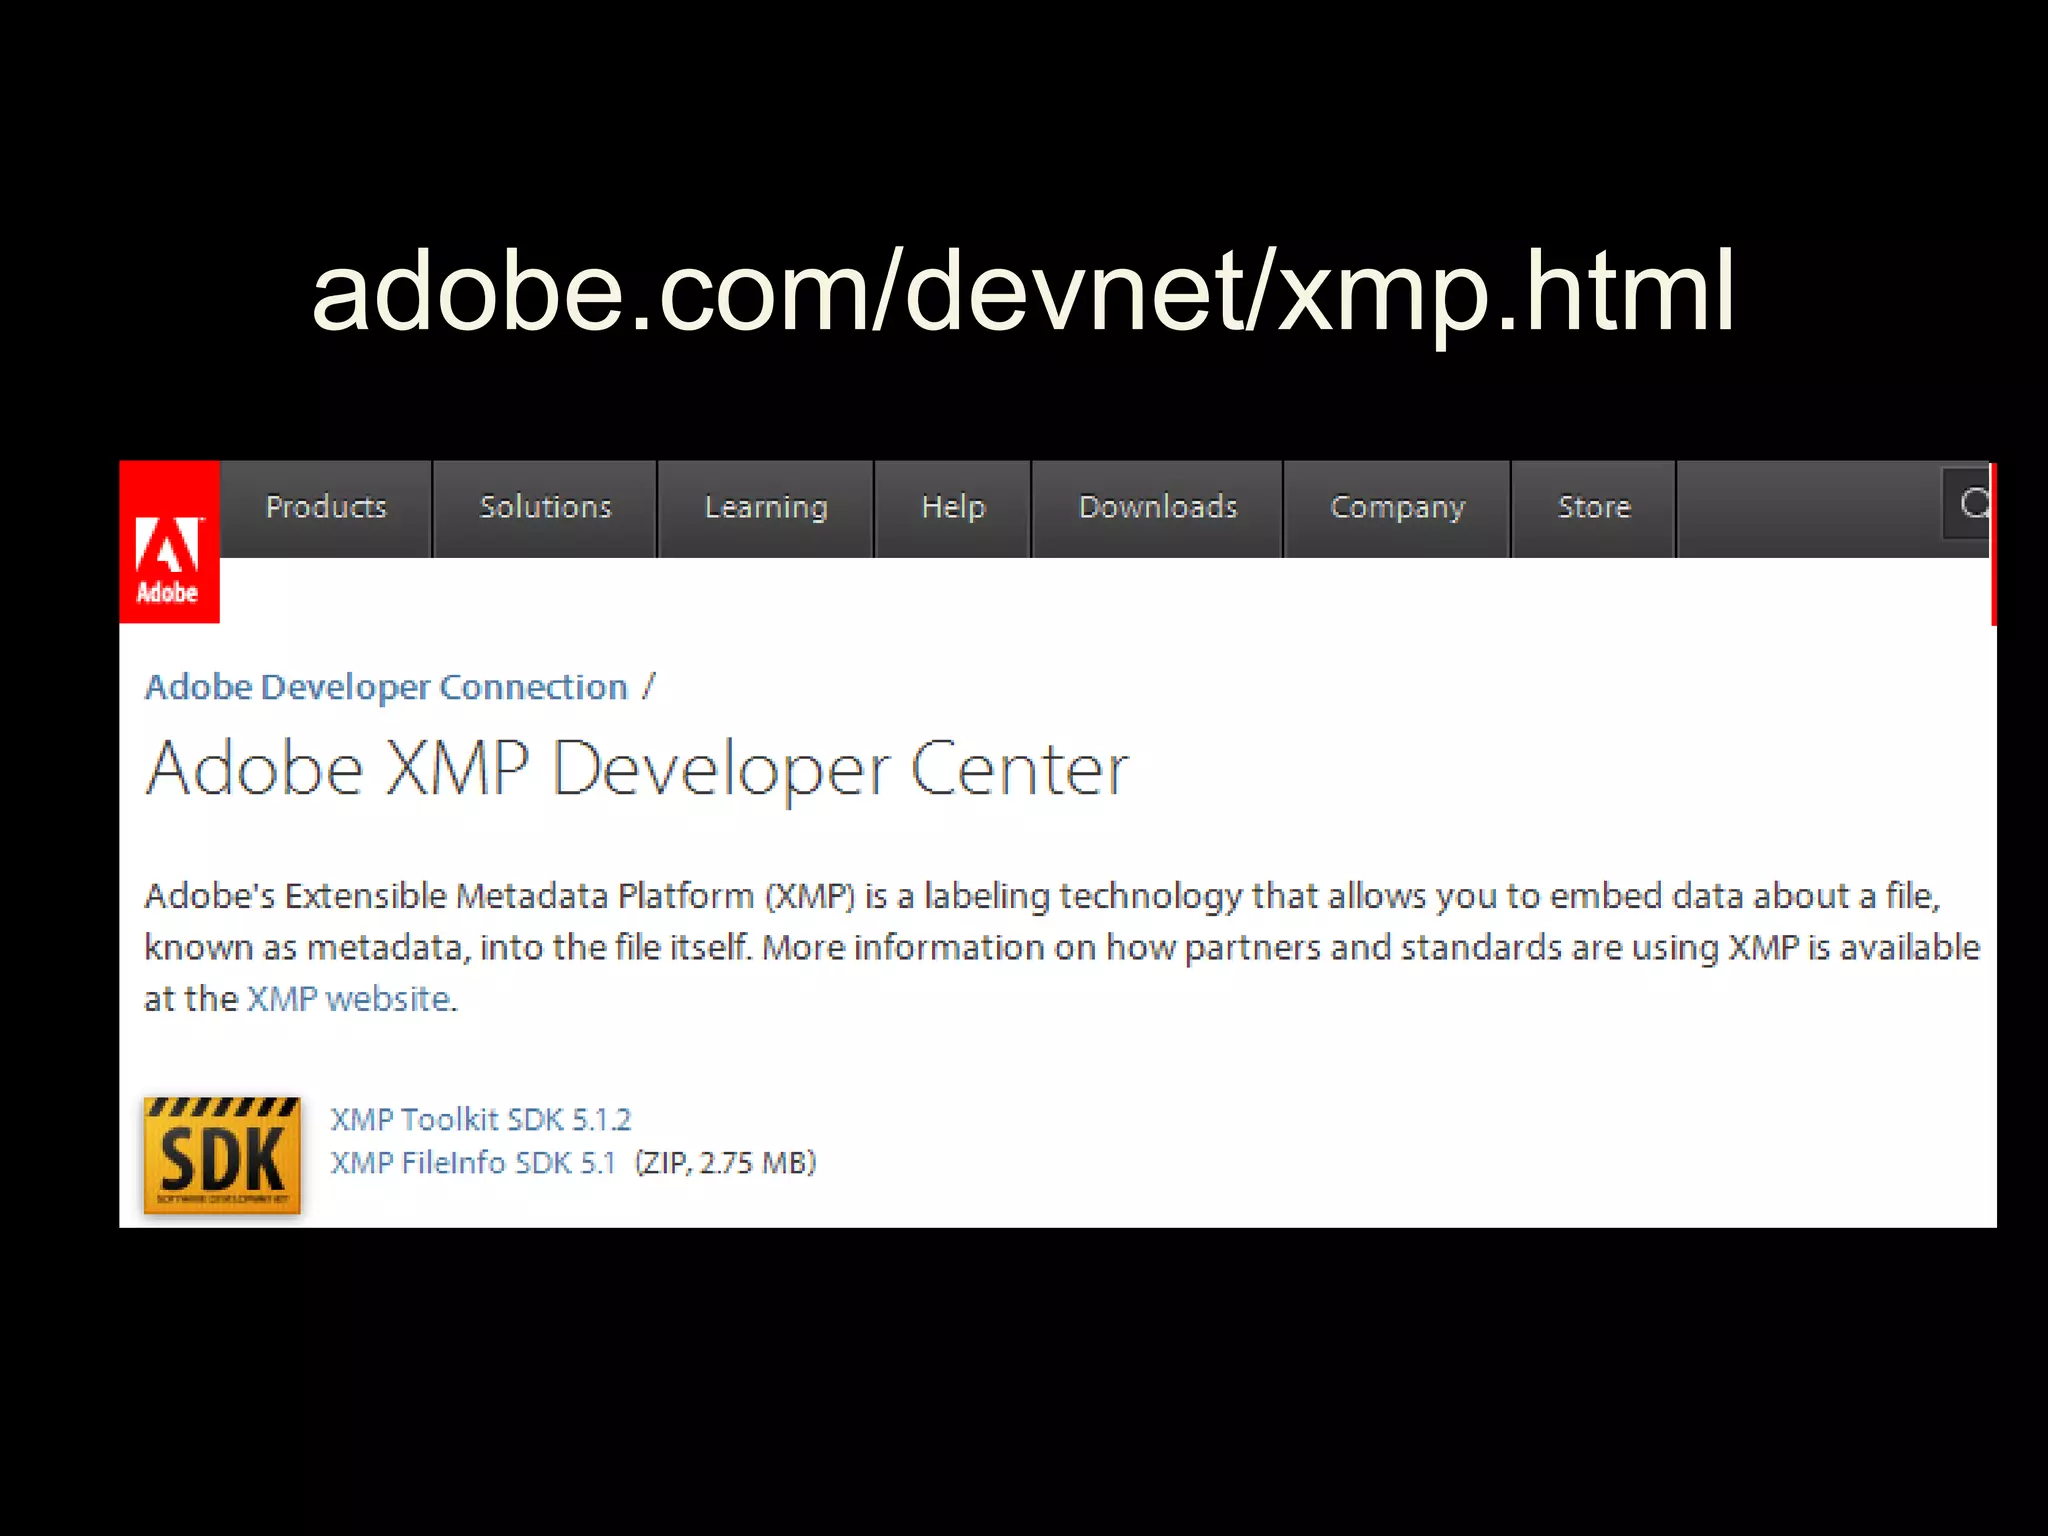Image resolution: width=2048 pixels, height=1536 pixels.
Task: Click the Adobe XMP Developer Center heading
Action: pyautogui.click(x=637, y=769)
